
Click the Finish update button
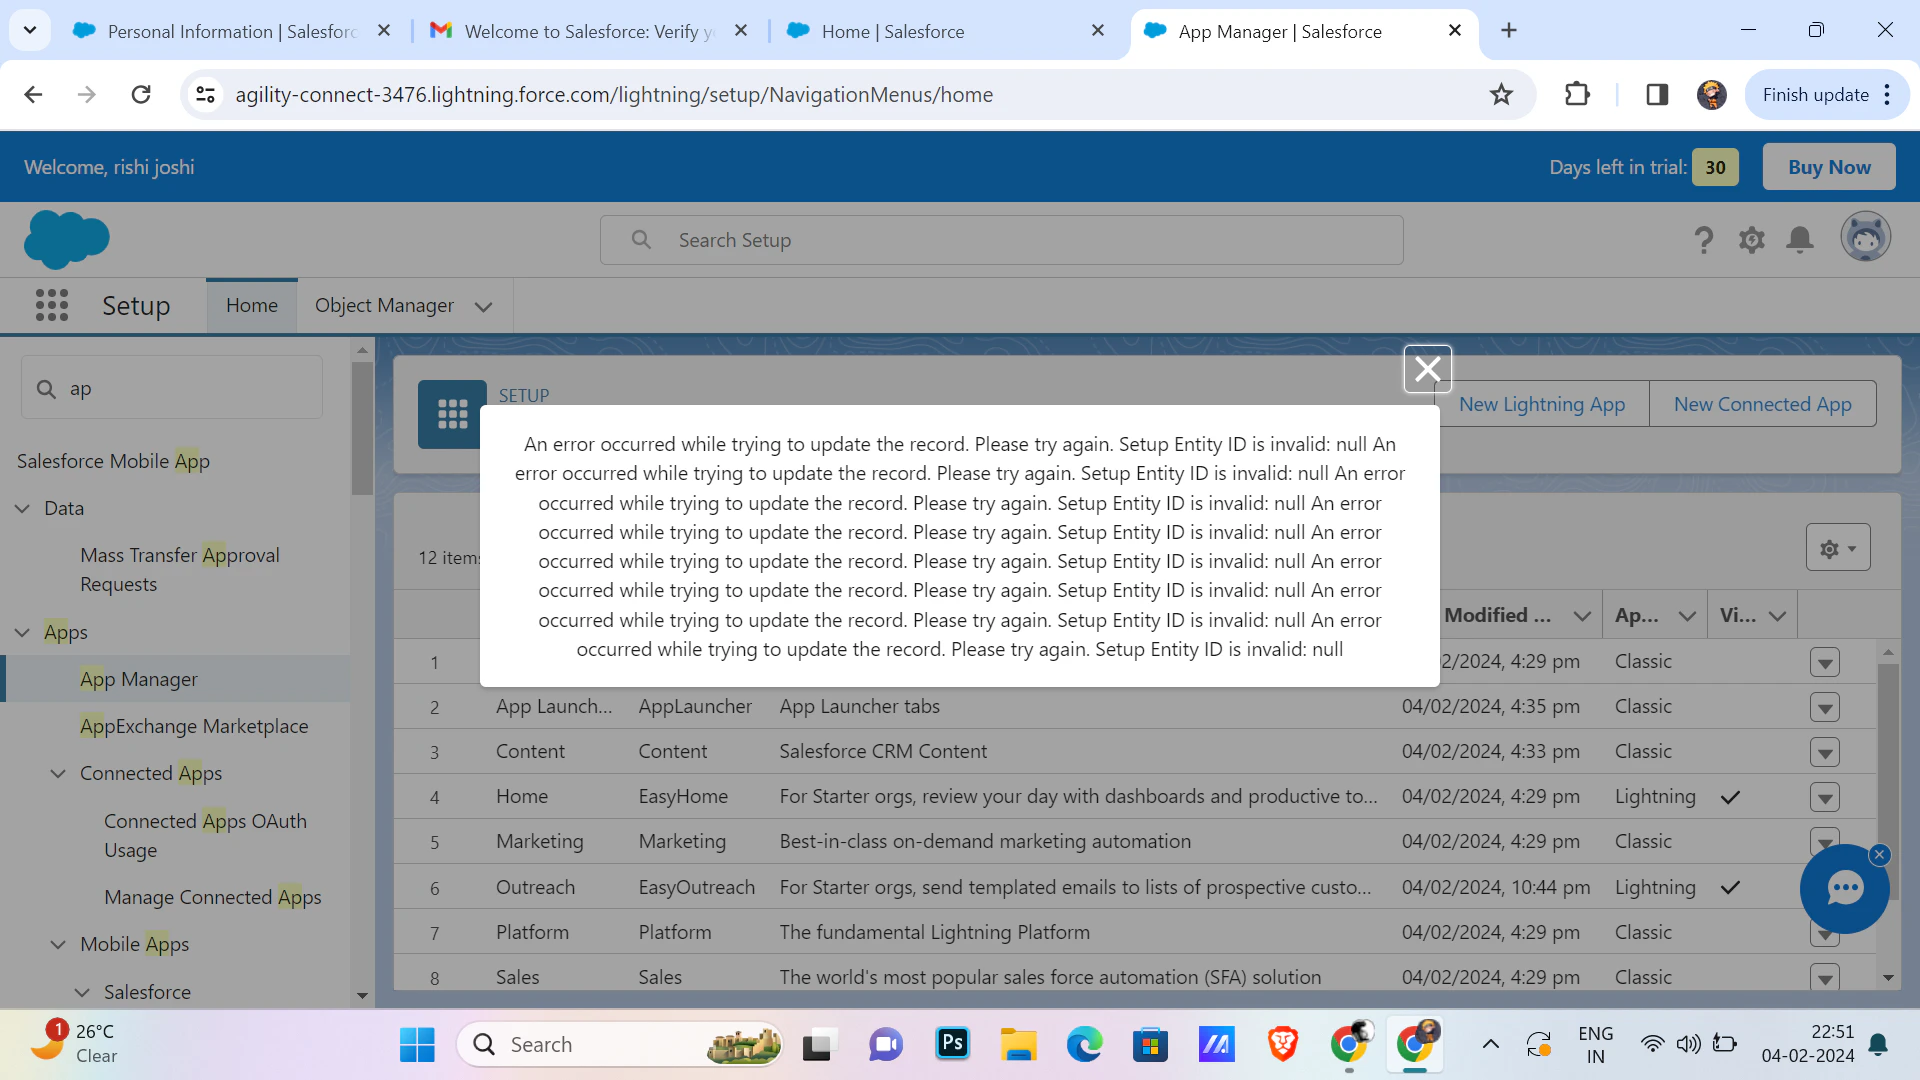(x=1826, y=95)
